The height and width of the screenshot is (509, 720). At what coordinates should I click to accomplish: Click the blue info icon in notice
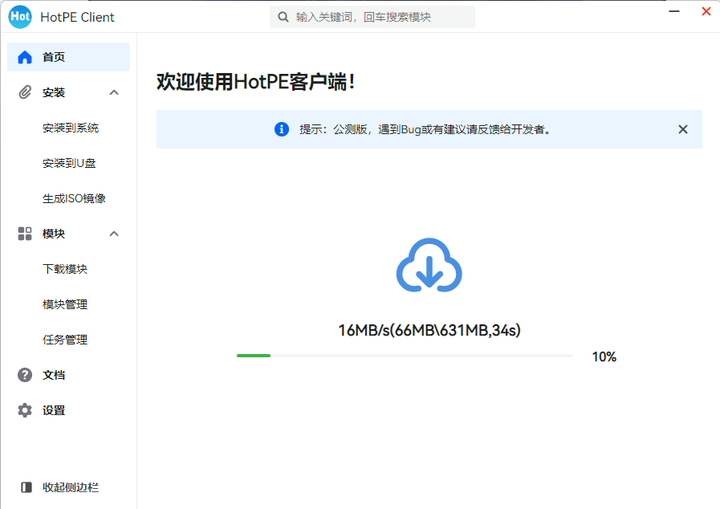pos(281,130)
